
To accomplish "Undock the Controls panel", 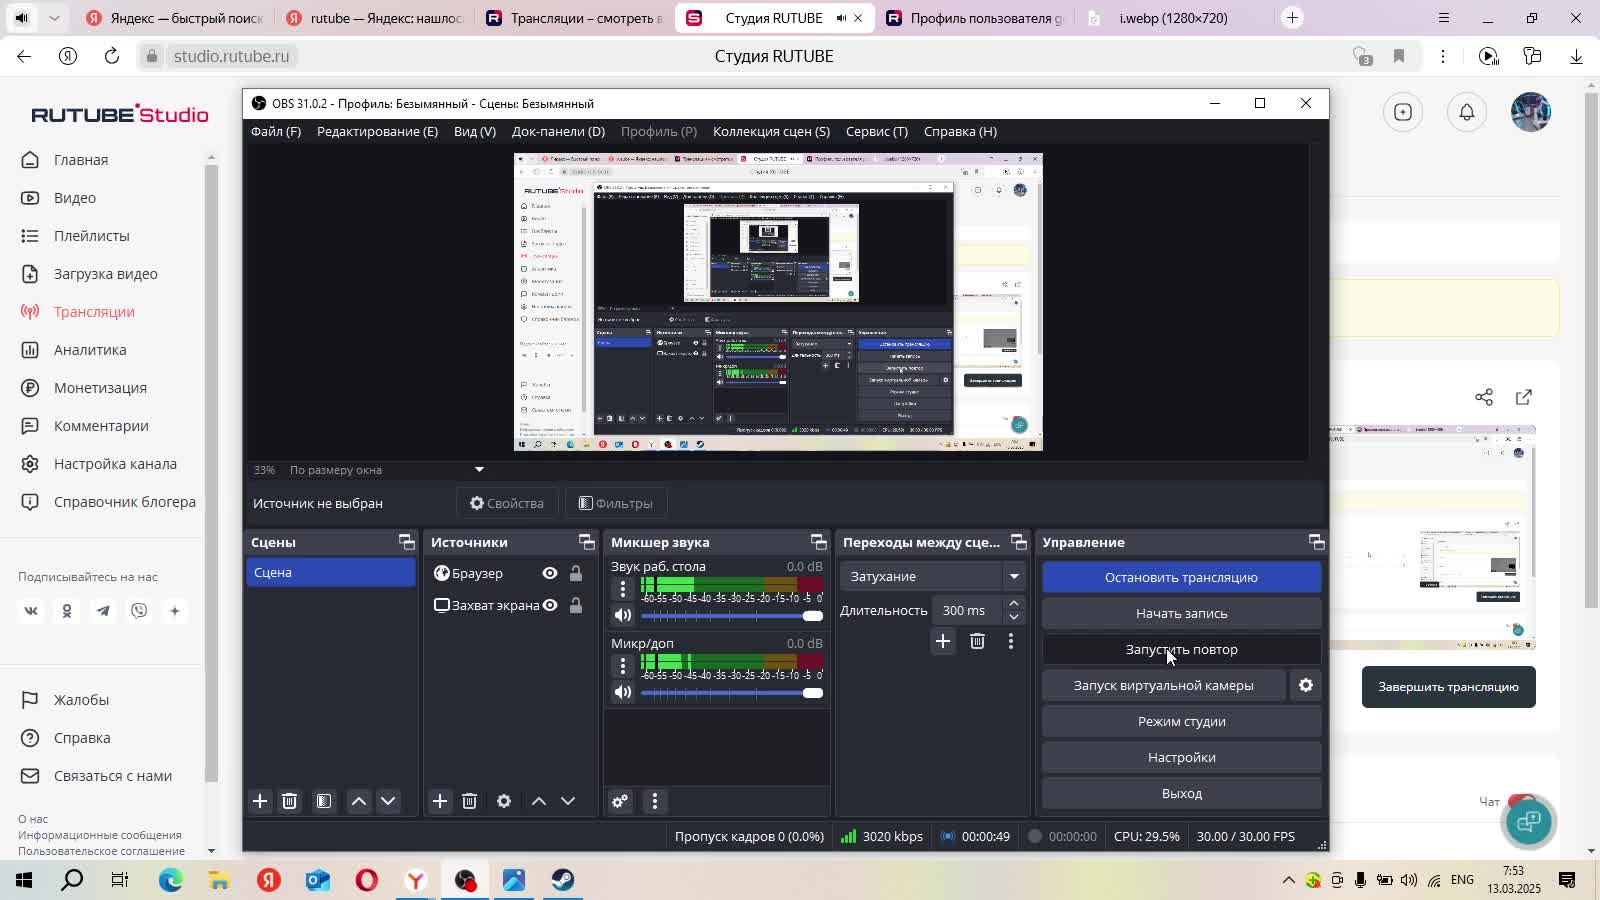I will [x=1317, y=542].
